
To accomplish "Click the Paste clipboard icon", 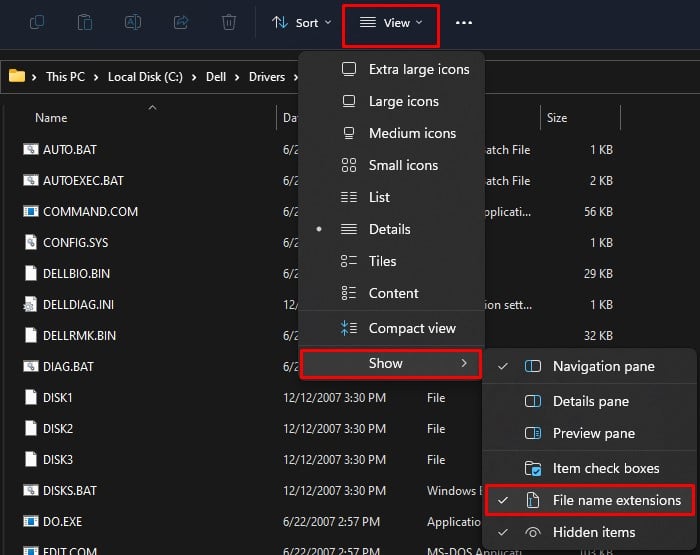I will click(85, 22).
